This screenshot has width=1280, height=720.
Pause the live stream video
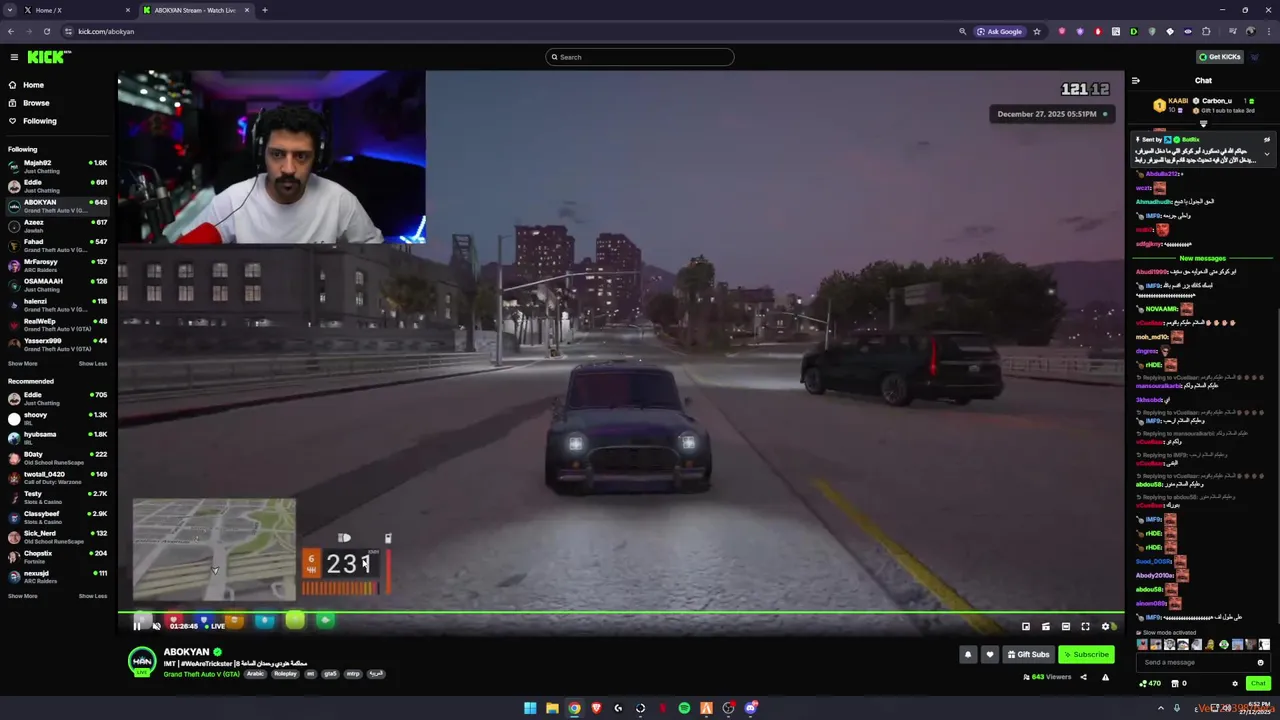(137, 626)
